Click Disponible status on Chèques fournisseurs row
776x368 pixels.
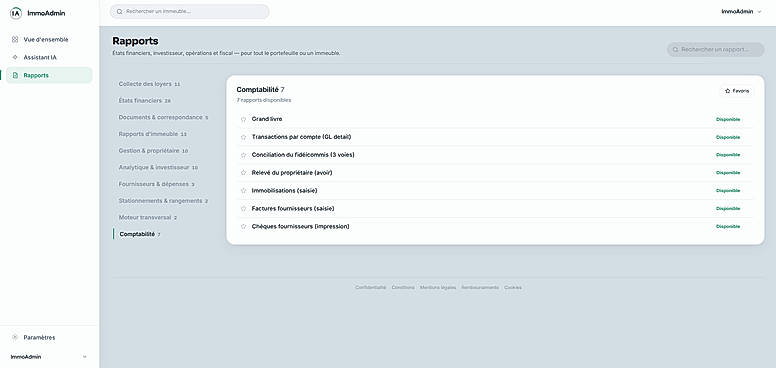(x=728, y=227)
